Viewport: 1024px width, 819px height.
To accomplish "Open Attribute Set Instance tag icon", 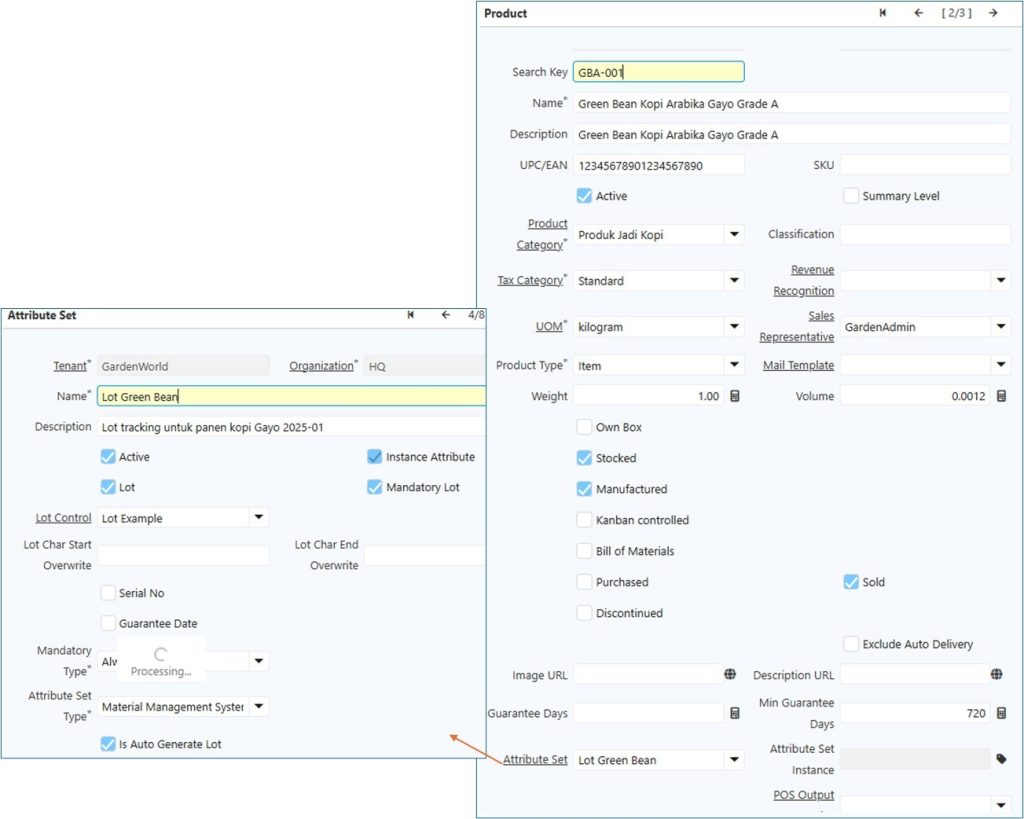I will pos(1002,759).
